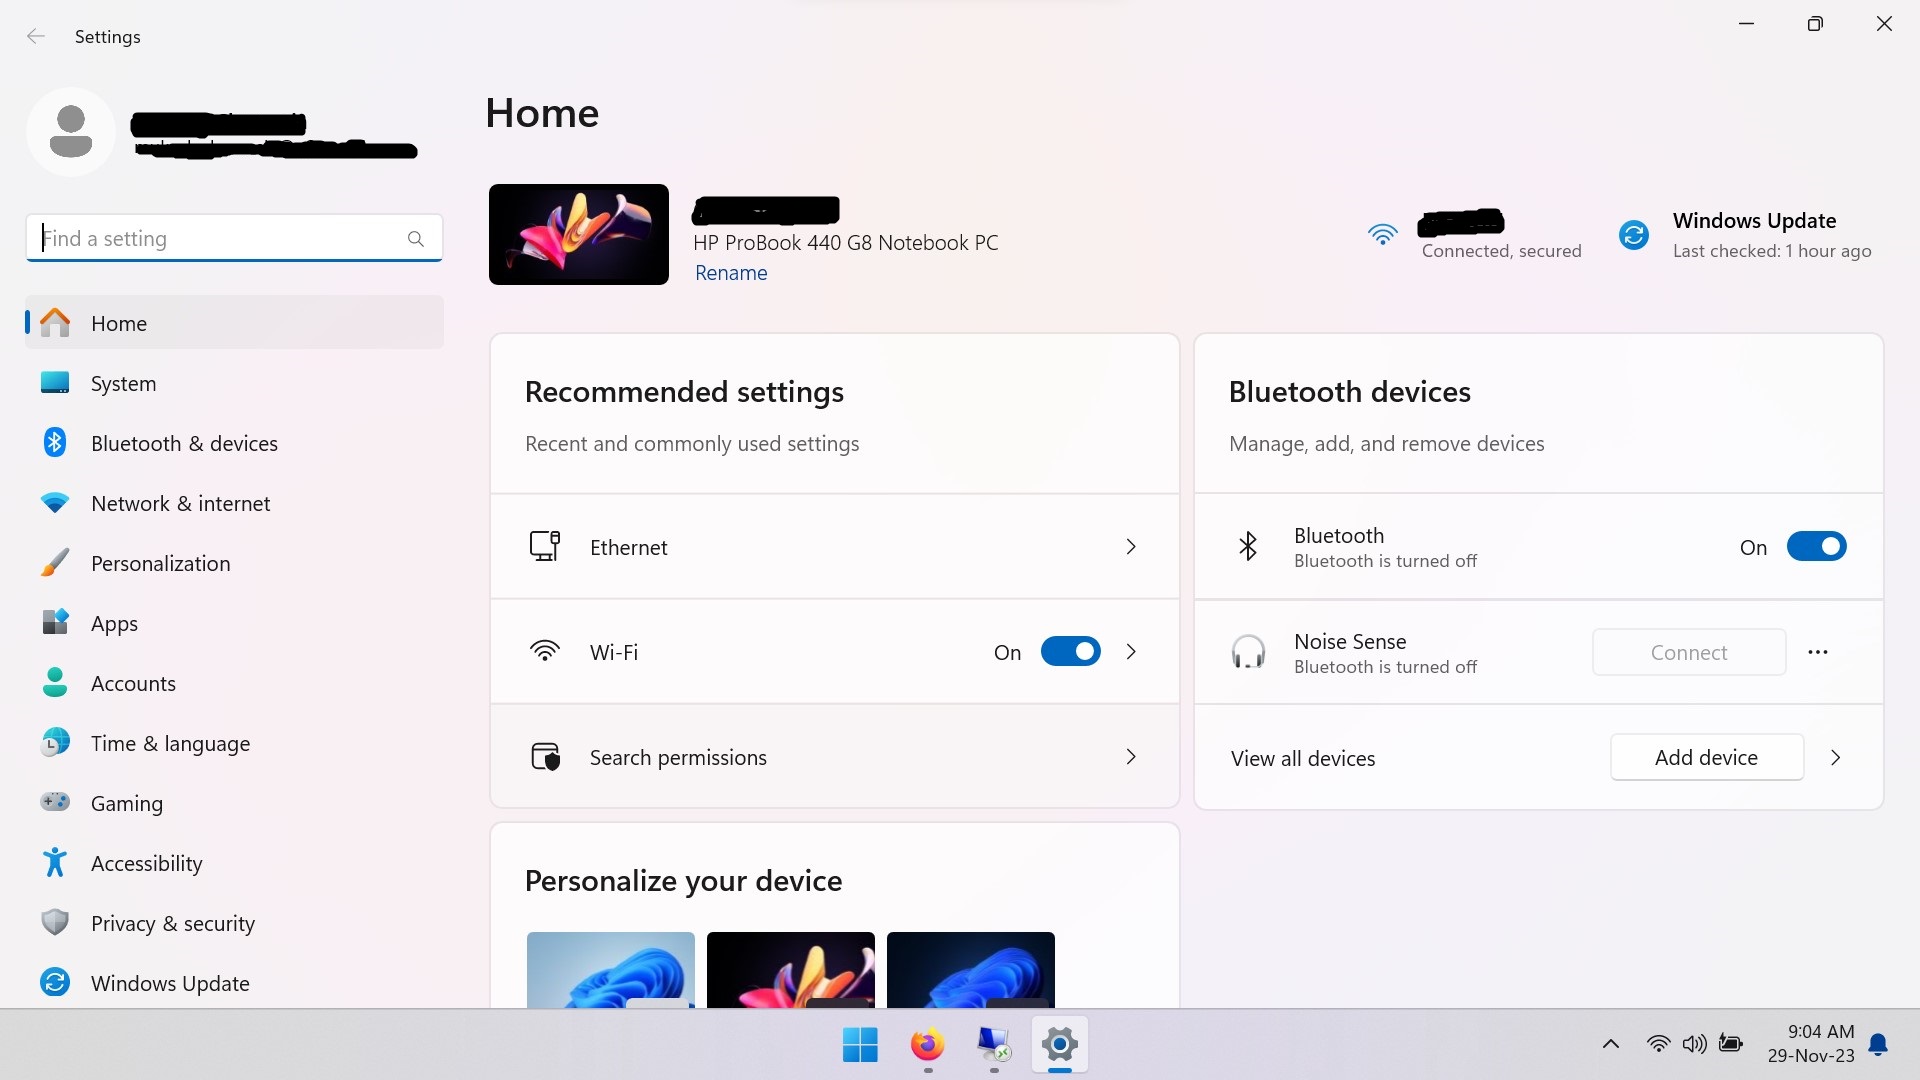1920x1080 pixels.
Task: Rename the HP ProBook device
Action: click(731, 273)
